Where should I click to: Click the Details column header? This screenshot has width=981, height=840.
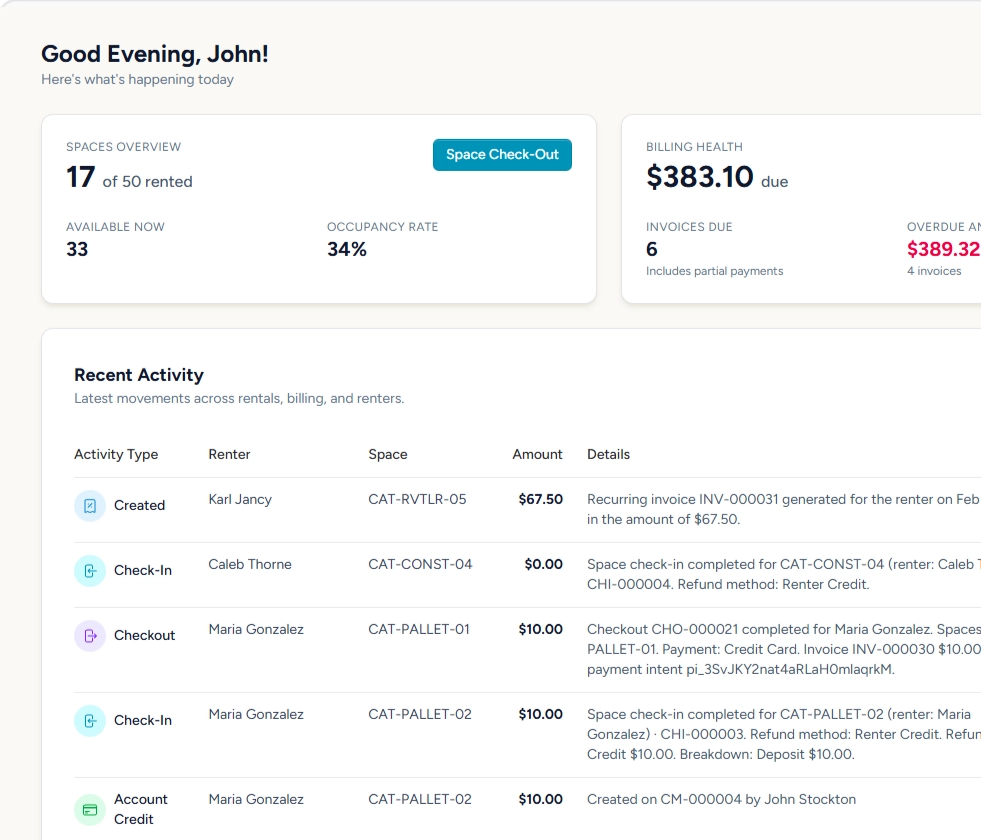tap(608, 454)
